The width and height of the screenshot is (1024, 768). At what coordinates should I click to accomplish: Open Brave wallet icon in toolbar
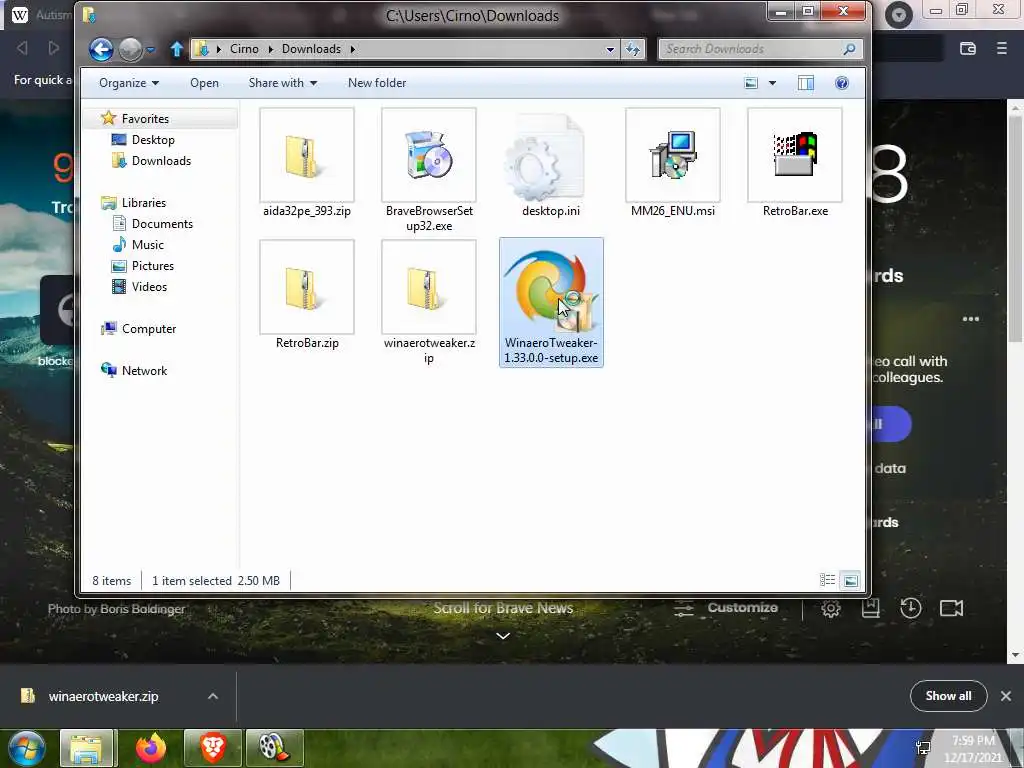click(968, 48)
